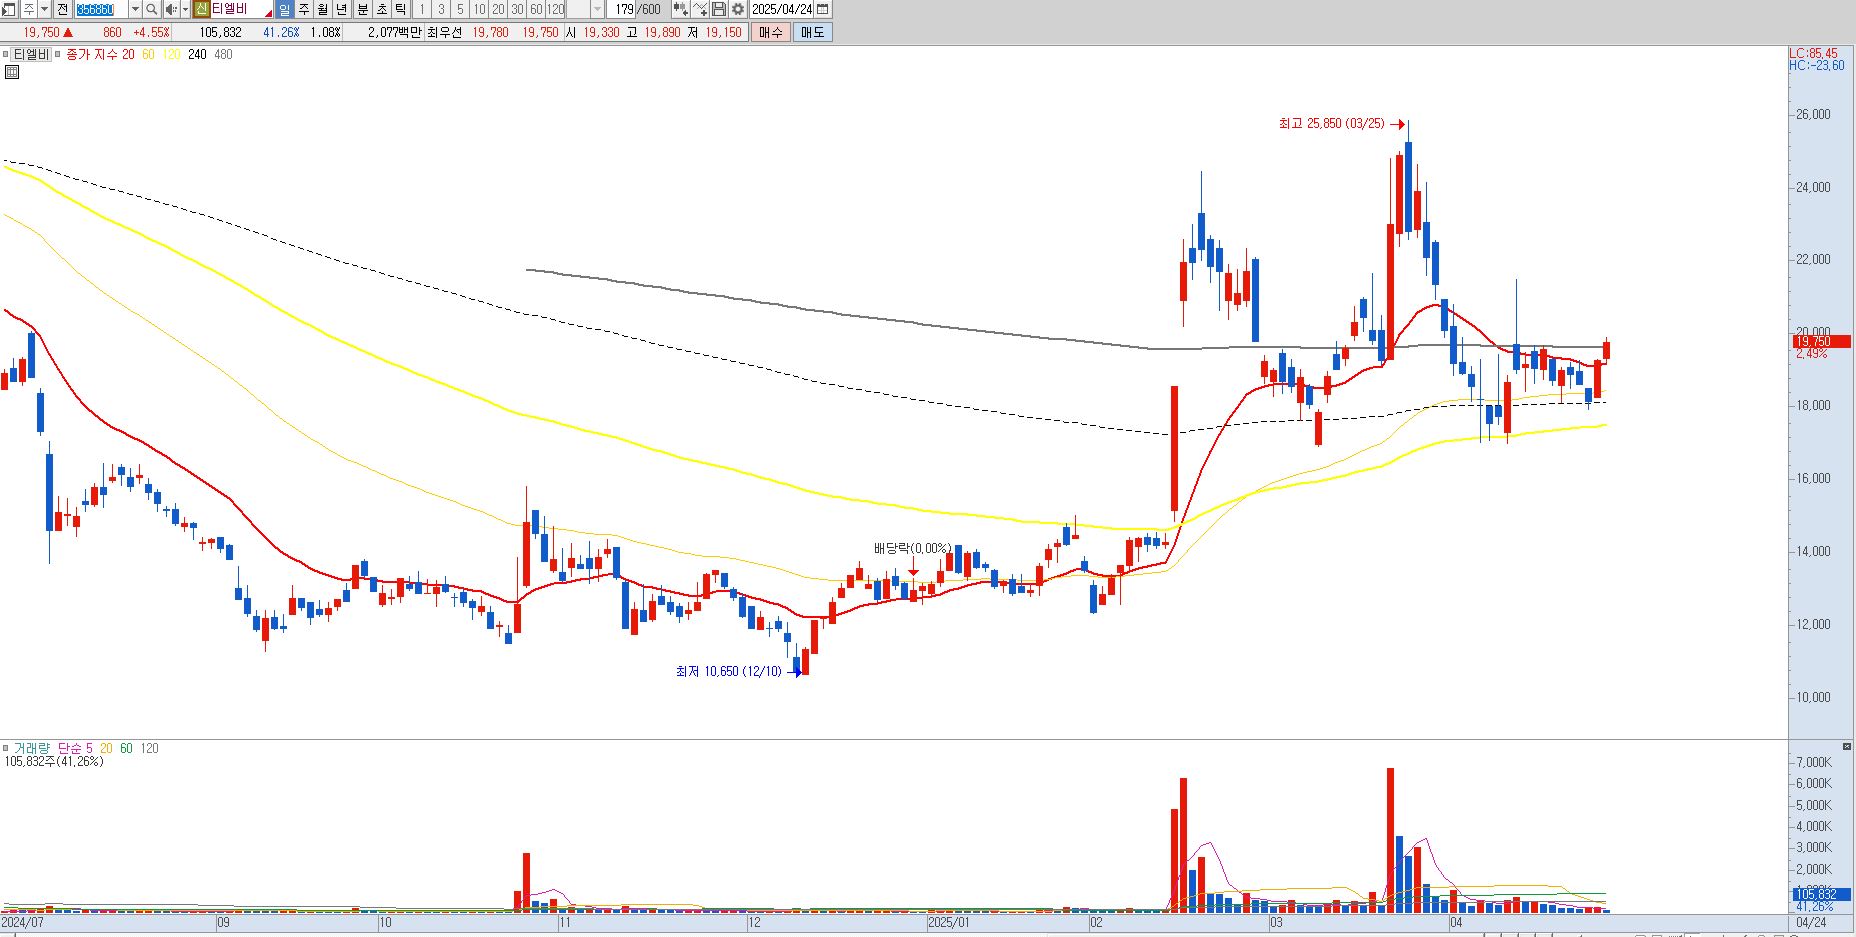The image size is (1856, 937).
Task: Select the 120 interval preset
Action: pos(555,9)
